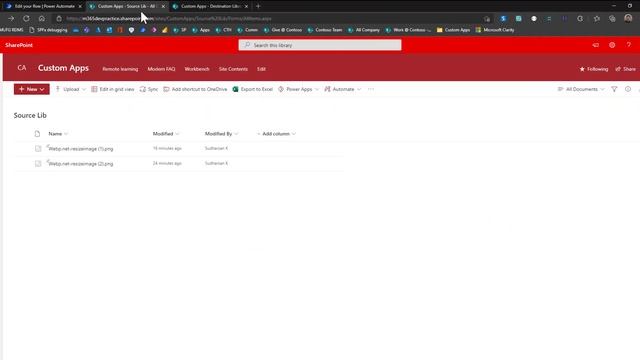Click the file type column header icon
Image resolution: width=640 pixels, height=360 pixels.
[37, 134]
